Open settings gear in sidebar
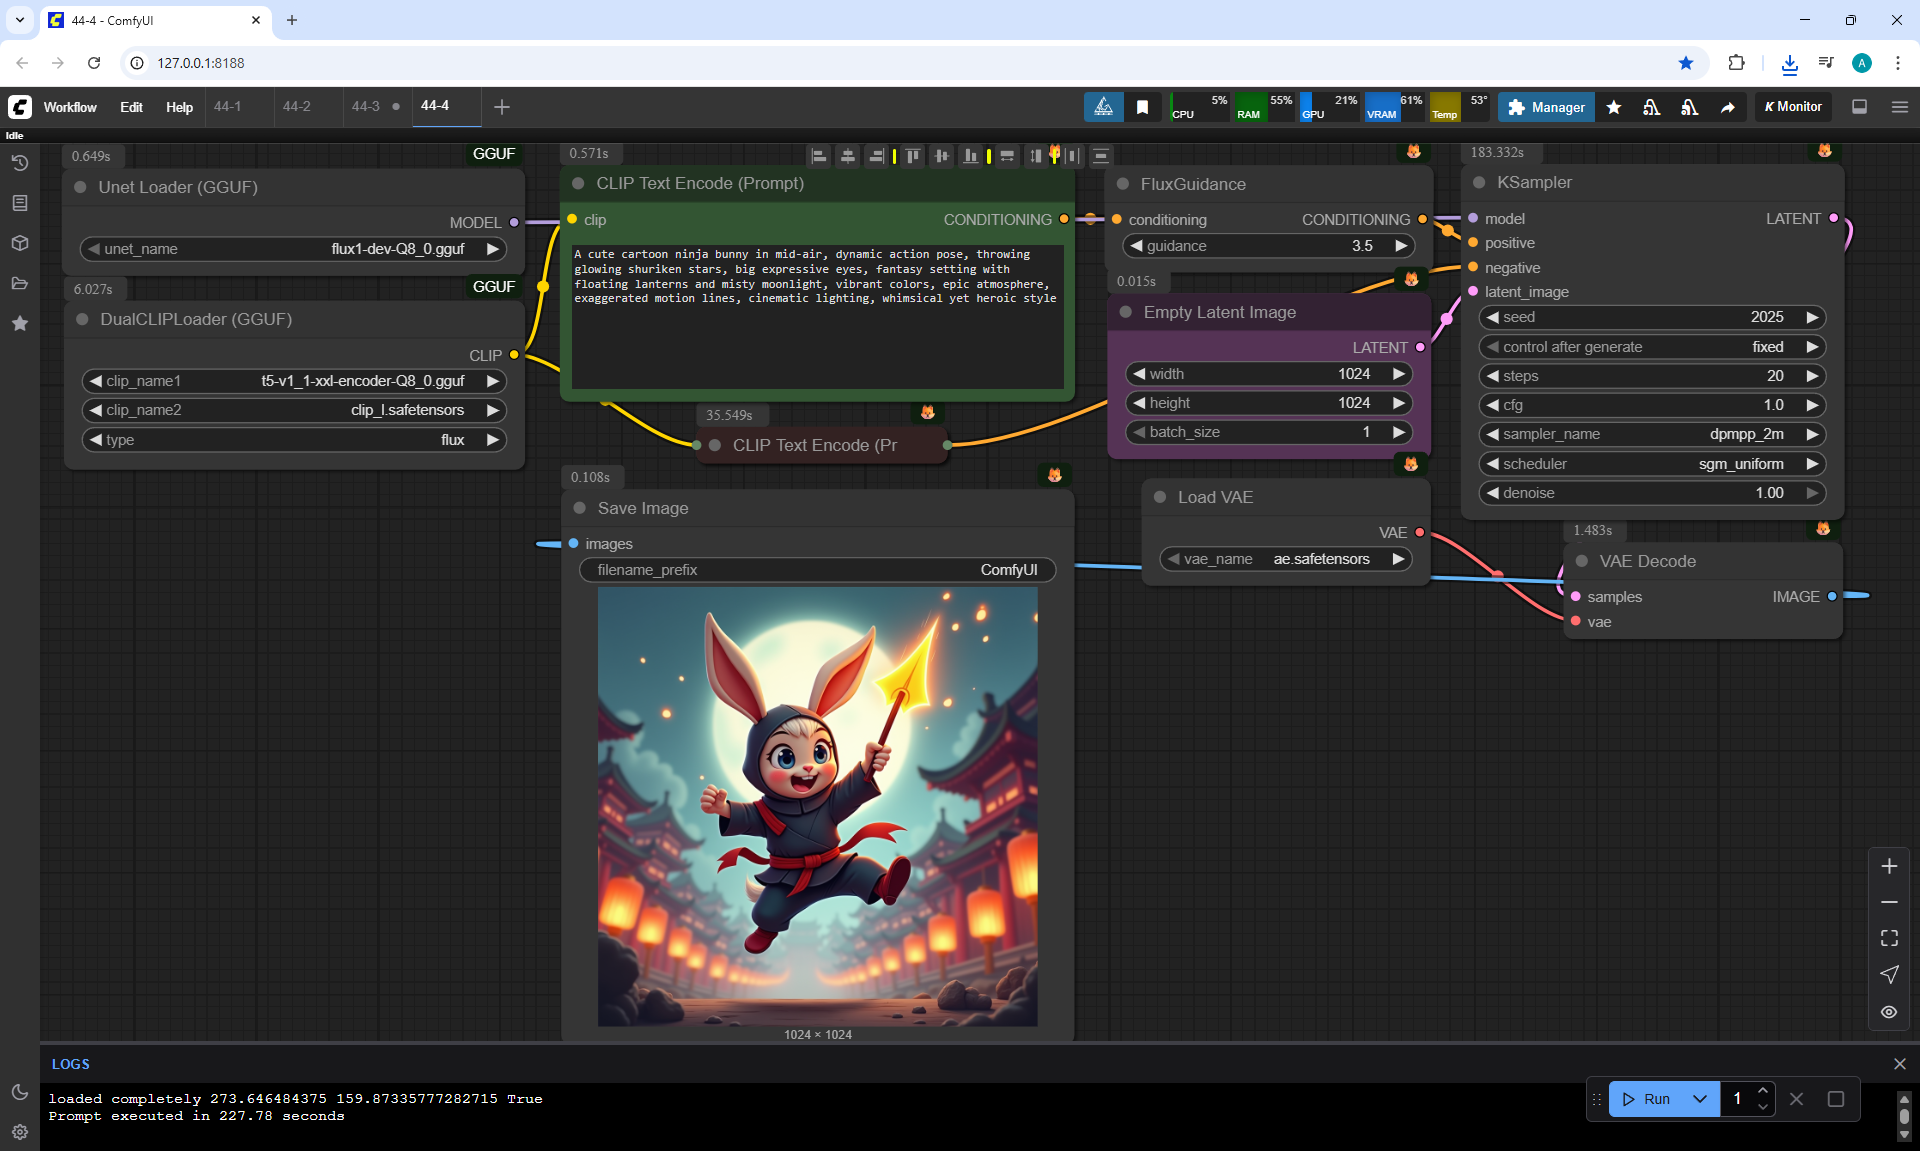This screenshot has width=1920, height=1151. pyautogui.click(x=19, y=1132)
